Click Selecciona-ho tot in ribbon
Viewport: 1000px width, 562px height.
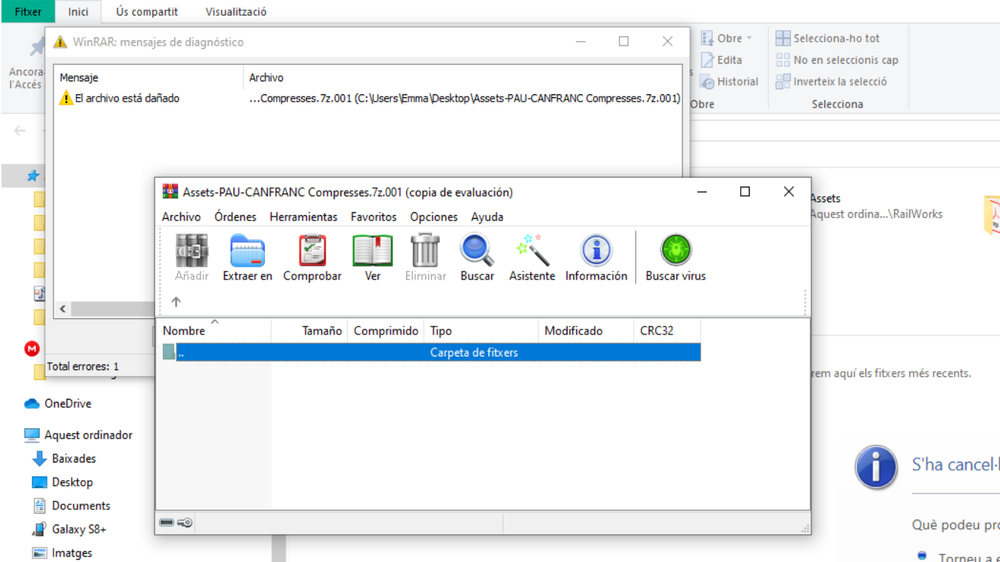click(x=827, y=38)
